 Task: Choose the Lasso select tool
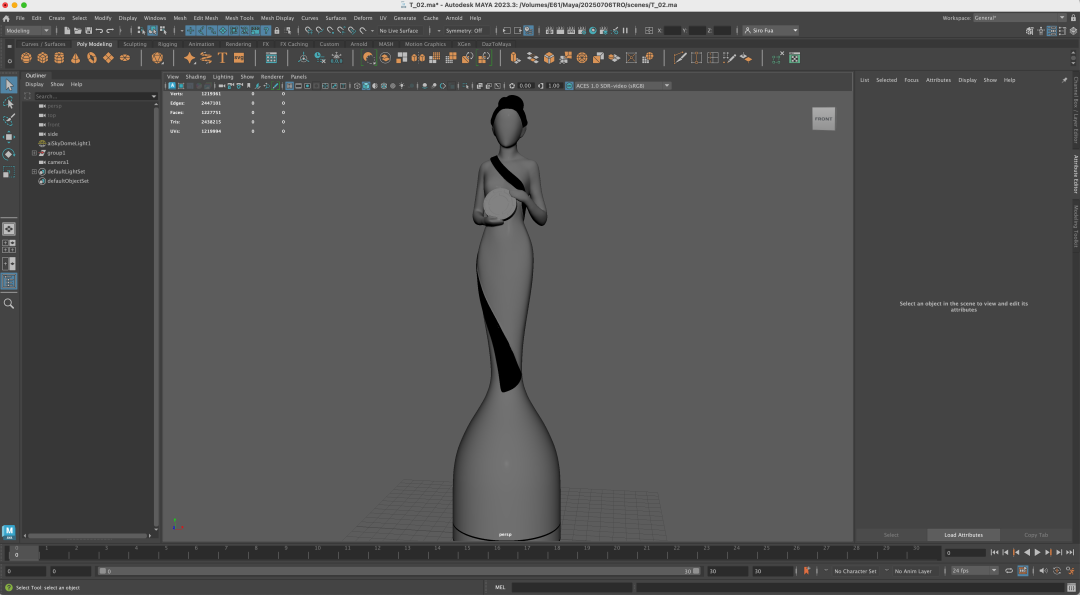pyautogui.click(x=9, y=102)
